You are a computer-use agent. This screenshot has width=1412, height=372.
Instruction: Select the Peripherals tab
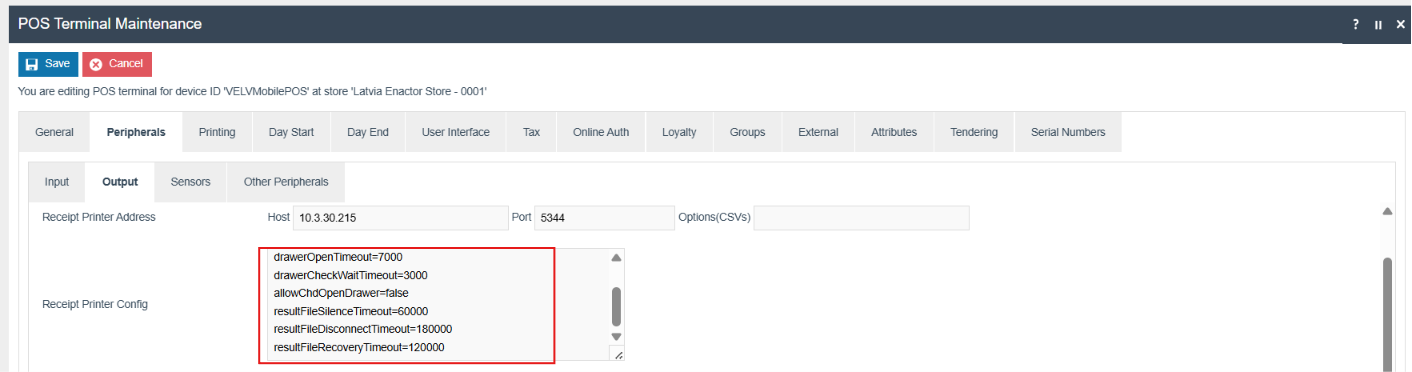(136, 132)
